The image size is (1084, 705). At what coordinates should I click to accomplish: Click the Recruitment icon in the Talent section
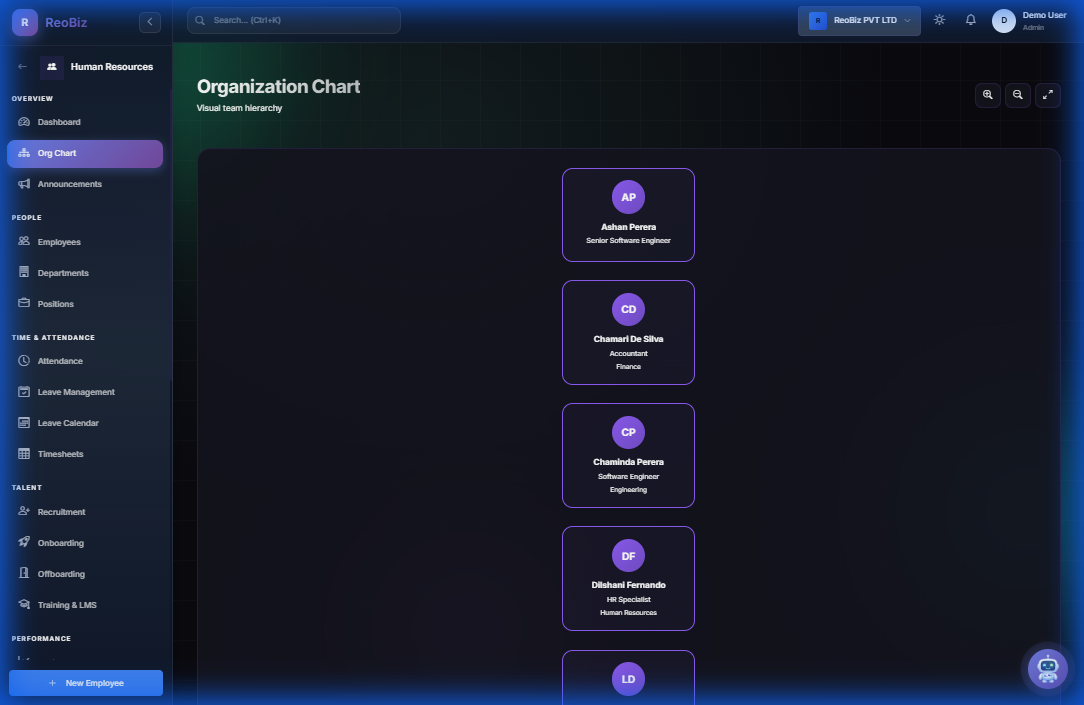23,511
